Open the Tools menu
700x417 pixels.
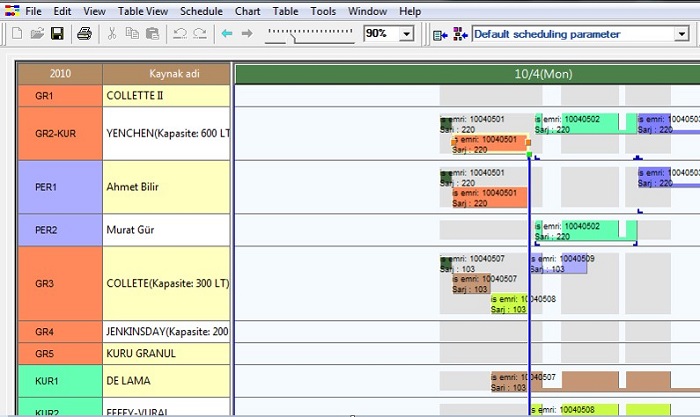click(x=323, y=11)
